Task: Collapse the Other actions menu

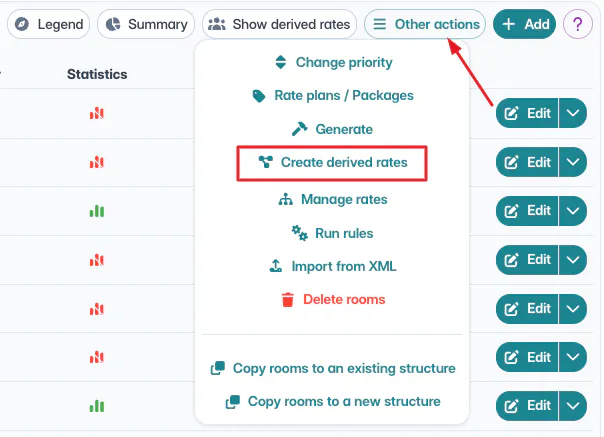Action: [x=425, y=24]
